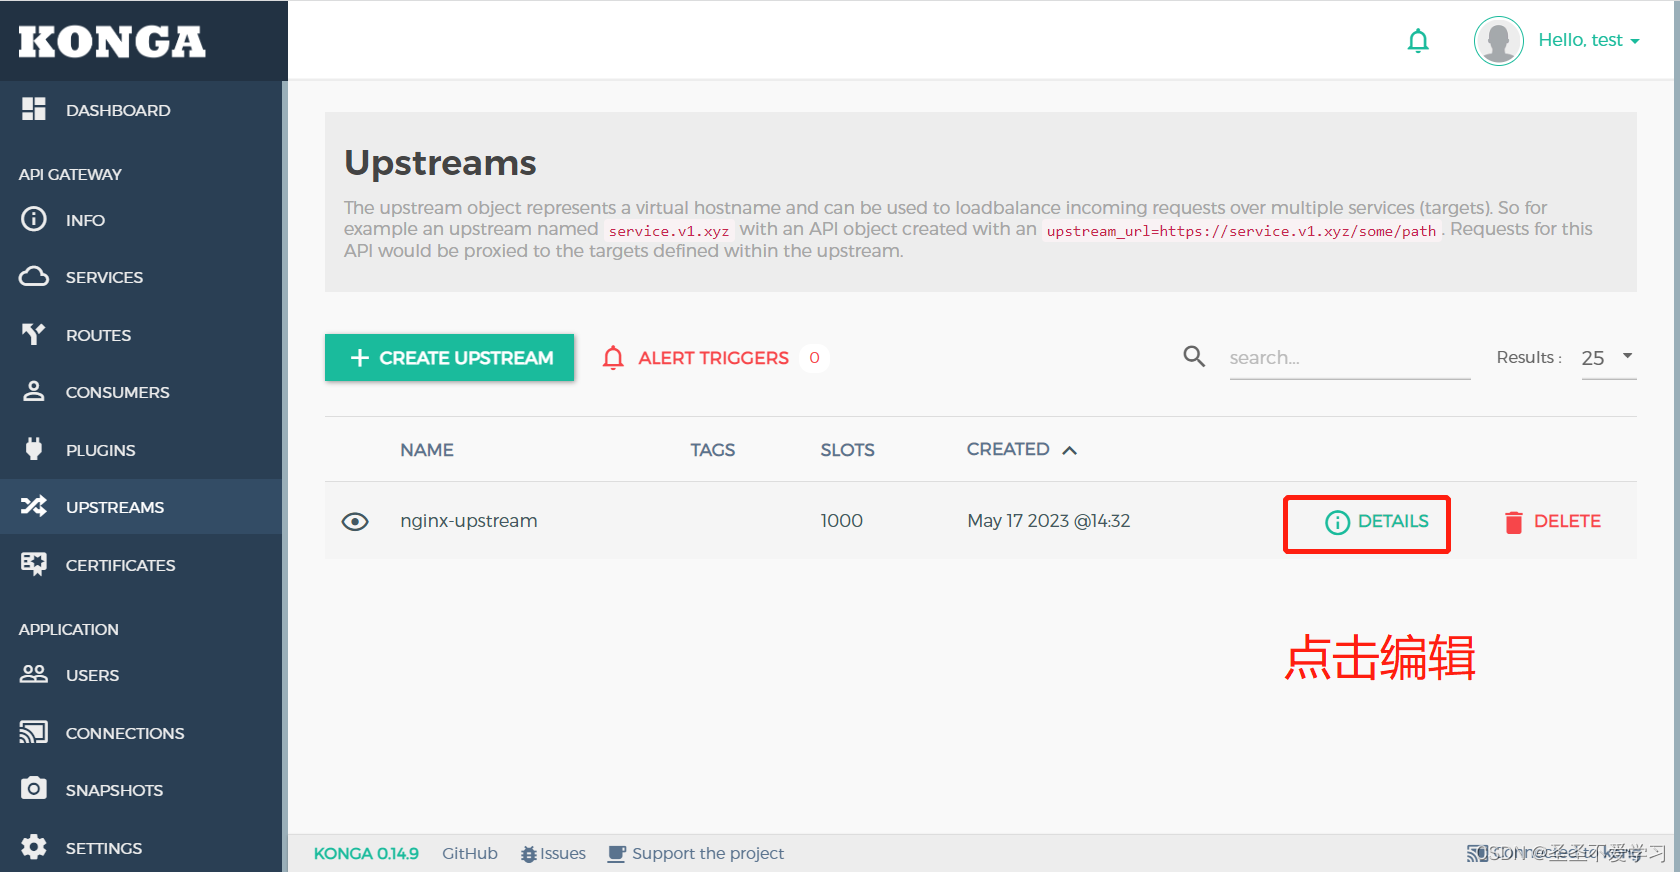Open the Consumers menu item
Screen dimensions: 1680x872
click(117, 392)
